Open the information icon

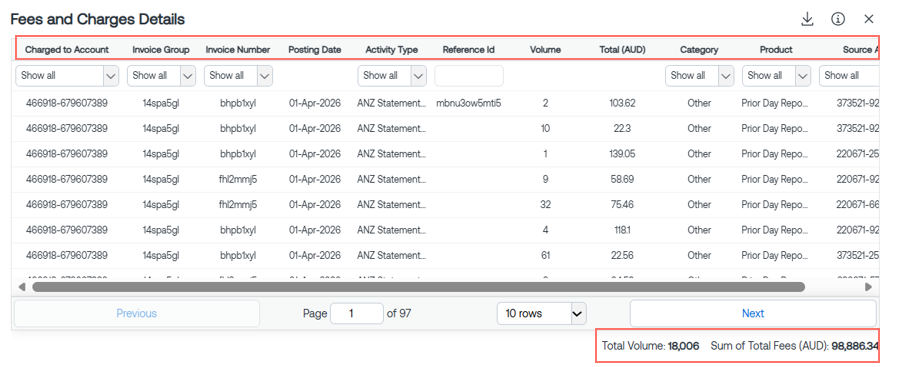click(838, 19)
